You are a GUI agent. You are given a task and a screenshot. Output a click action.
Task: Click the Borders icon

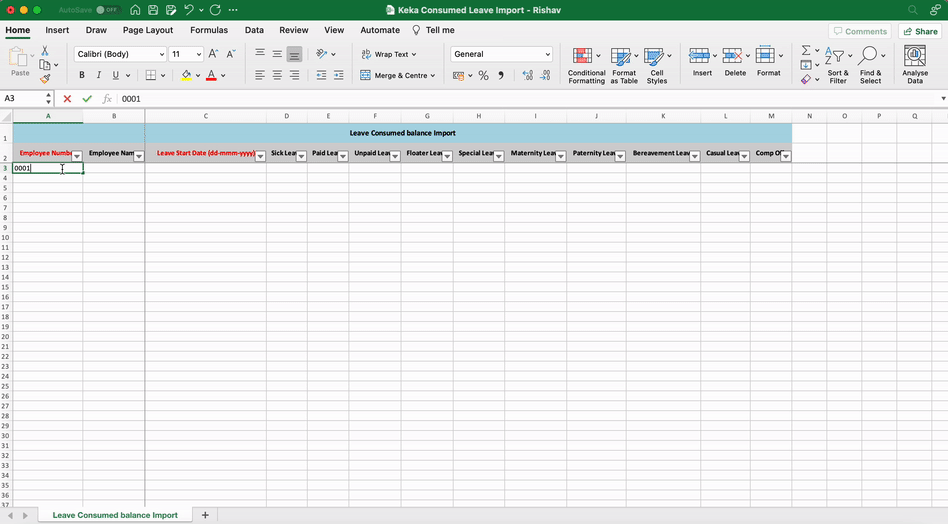coord(150,76)
